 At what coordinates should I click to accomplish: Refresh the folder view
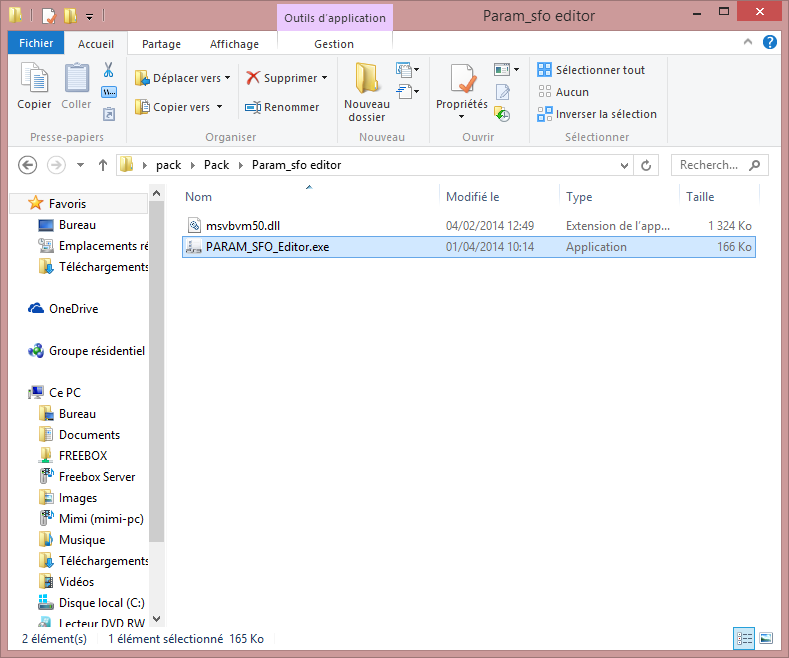(x=646, y=165)
